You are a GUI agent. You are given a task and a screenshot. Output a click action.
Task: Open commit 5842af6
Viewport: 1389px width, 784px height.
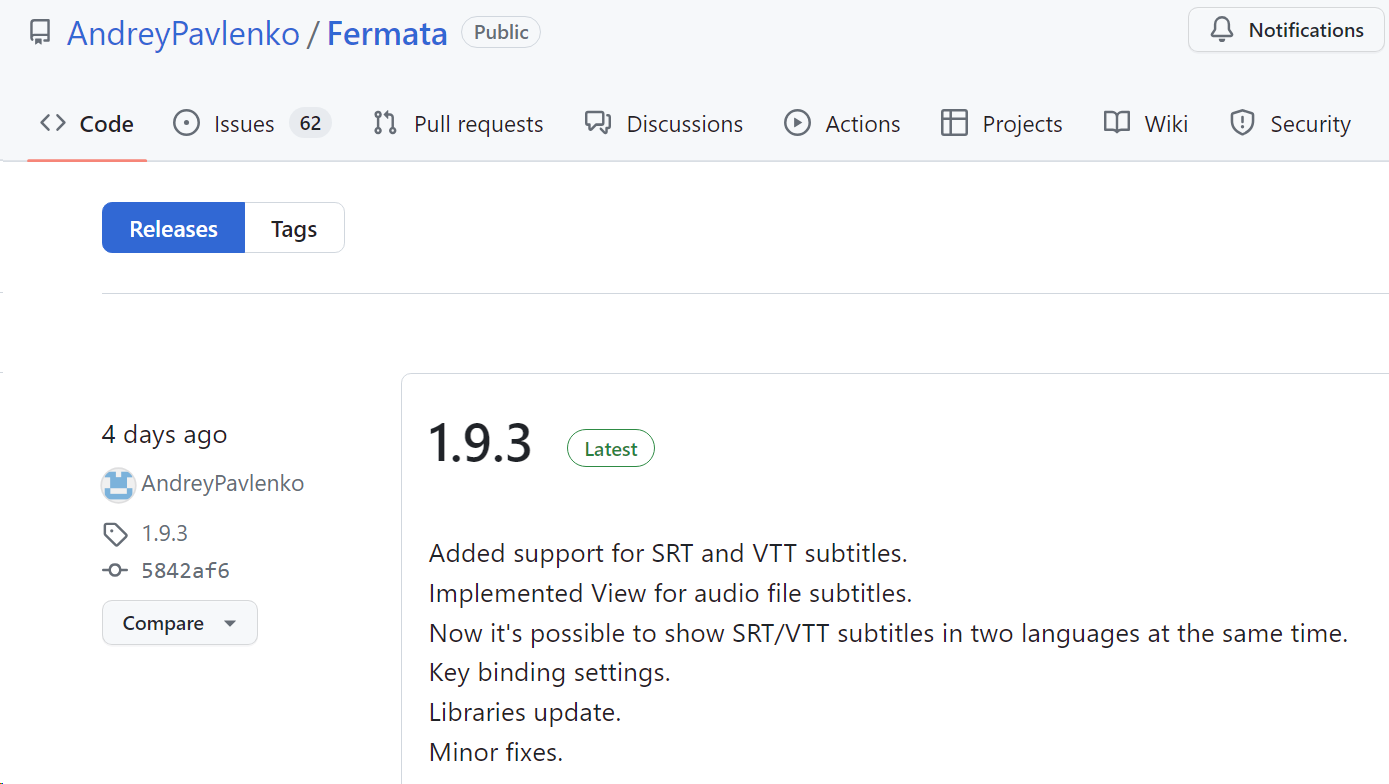point(185,571)
